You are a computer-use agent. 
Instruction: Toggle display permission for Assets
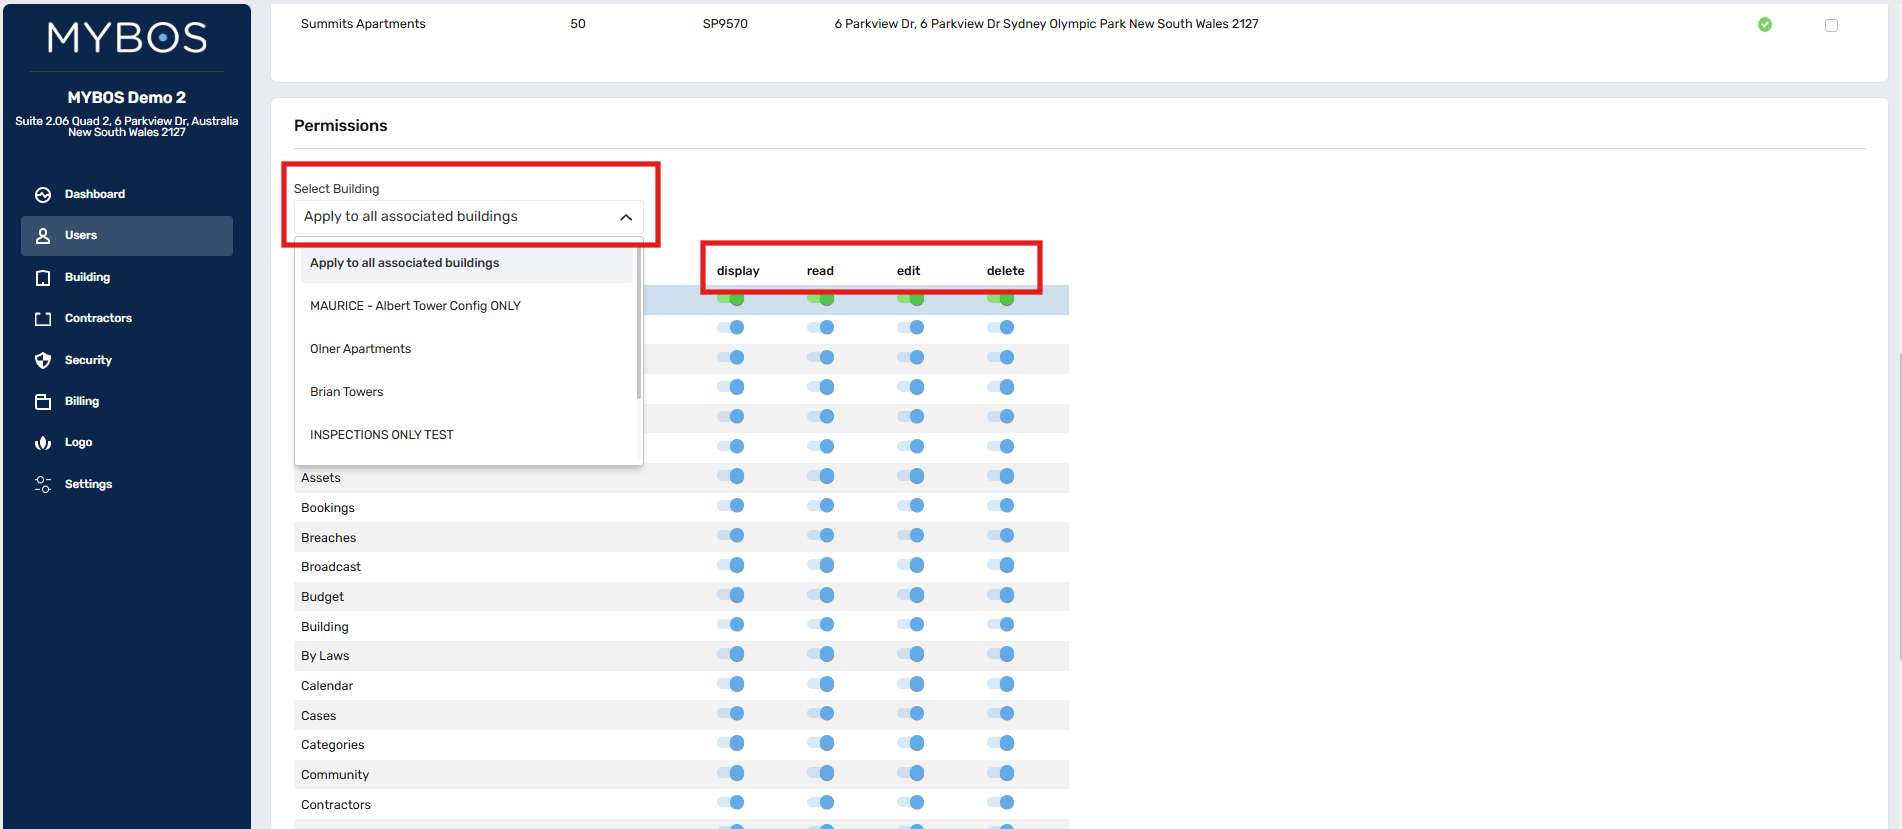pyautogui.click(x=731, y=476)
